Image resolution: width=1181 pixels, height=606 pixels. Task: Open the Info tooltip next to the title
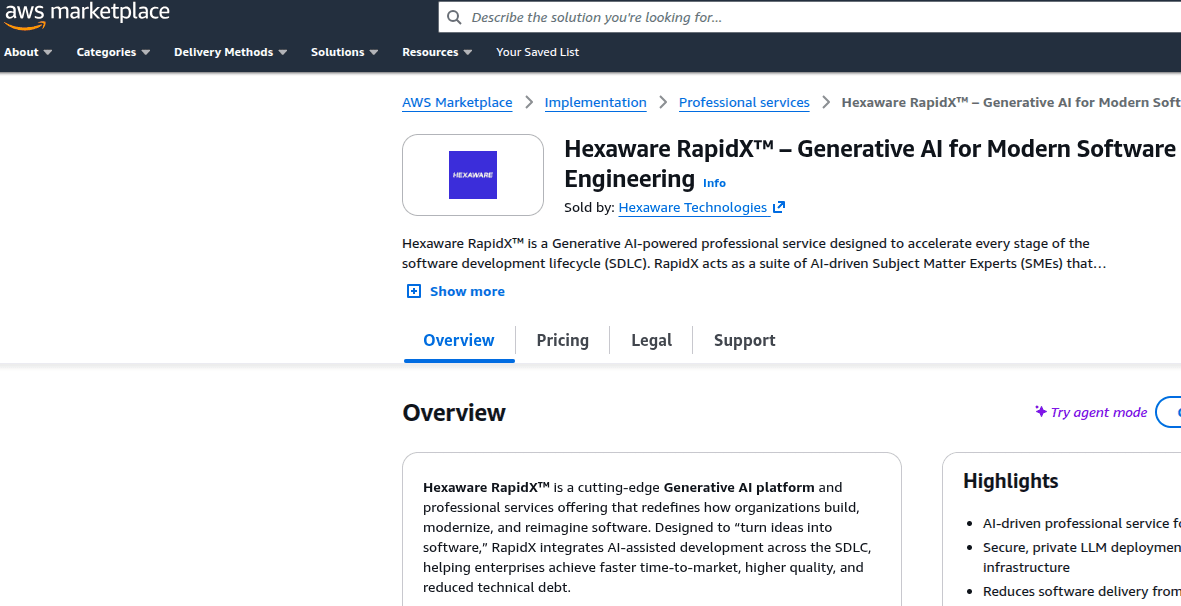click(714, 183)
